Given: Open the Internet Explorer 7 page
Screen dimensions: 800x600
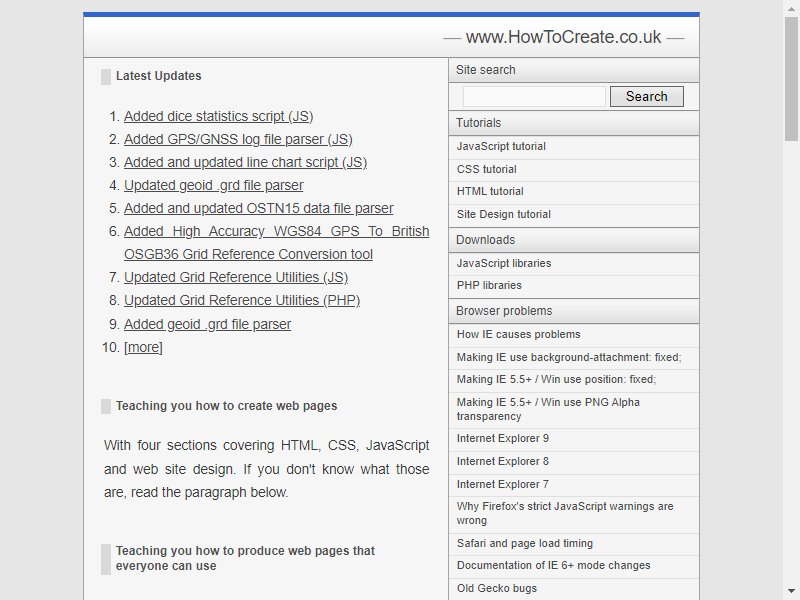Looking at the screenshot, I should point(574,484).
